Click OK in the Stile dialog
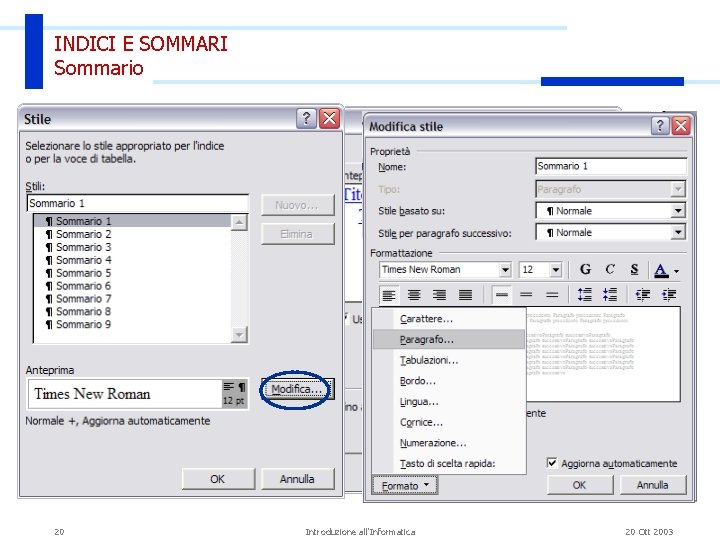The width and height of the screenshot is (720, 540). tap(218, 479)
